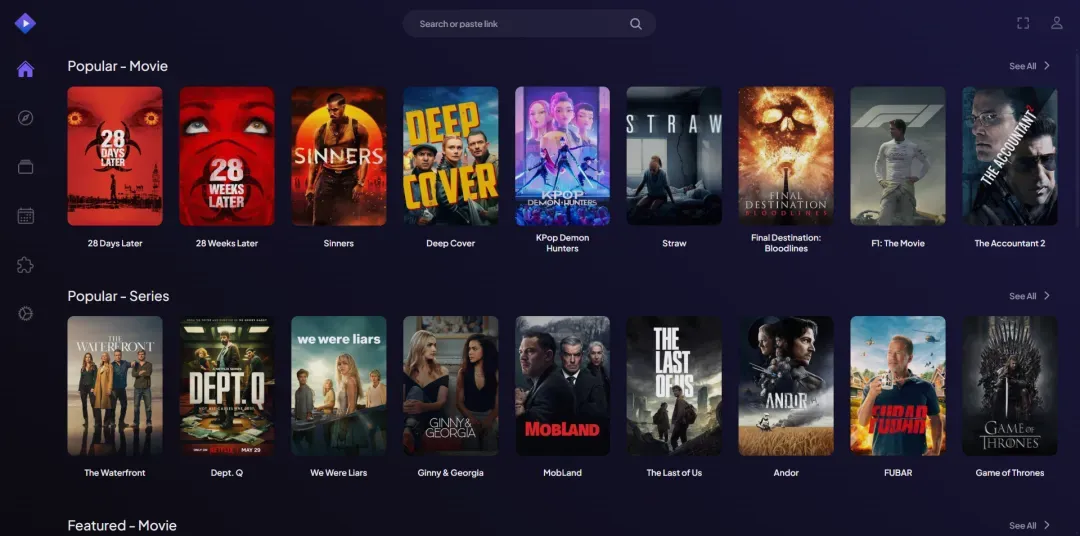Click the 'Featured - Movie' heading
This screenshot has height=536, width=1080.
(122, 526)
